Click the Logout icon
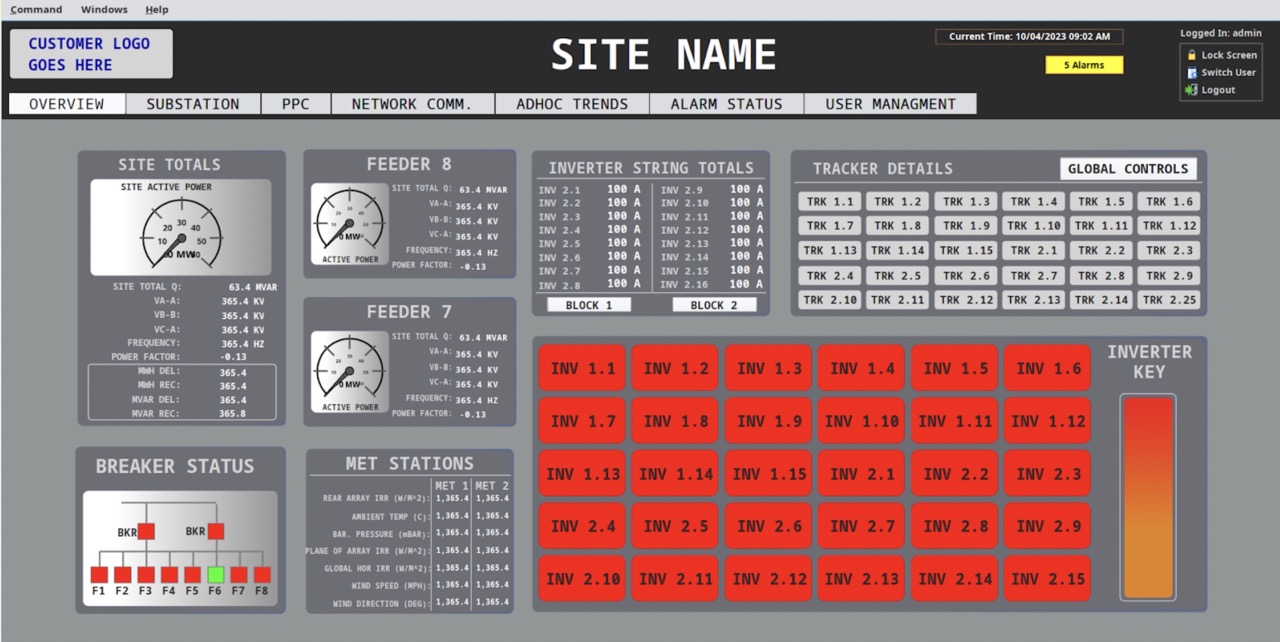Screen dimensions: 1280x642 coord(1191,90)
